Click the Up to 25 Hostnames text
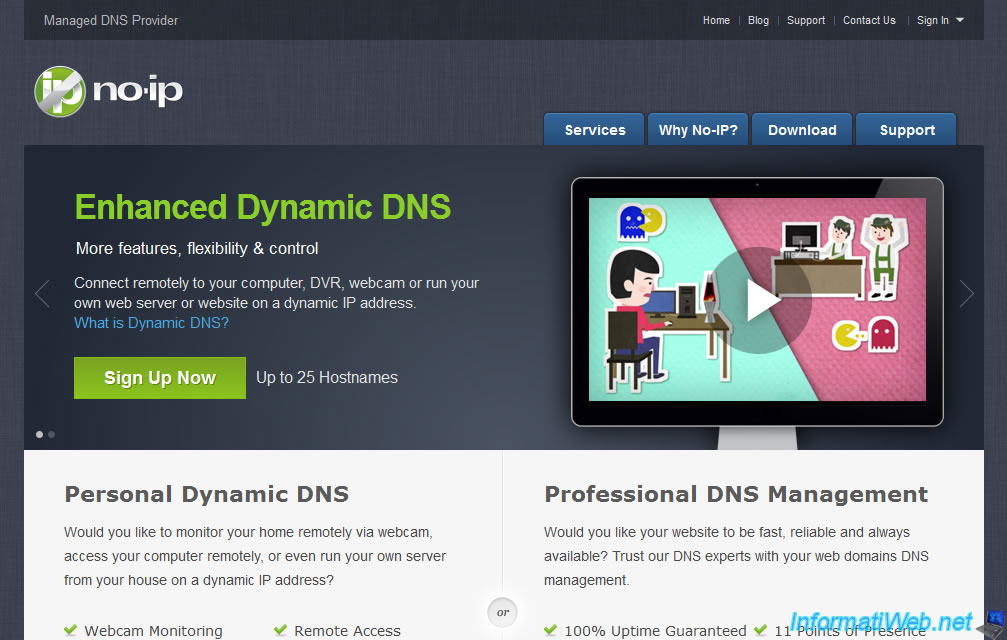The image size is (1007, 640). point(327,377)
